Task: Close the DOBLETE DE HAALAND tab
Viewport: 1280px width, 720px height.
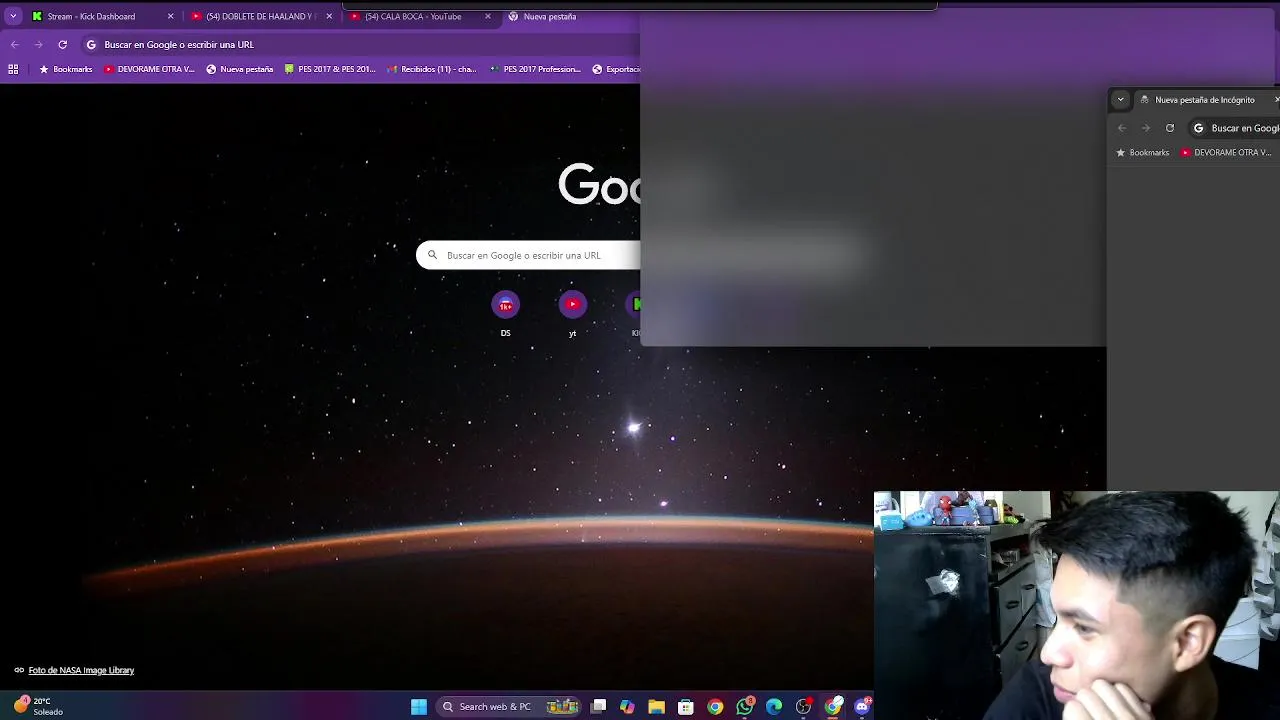Action: (329, 16)
